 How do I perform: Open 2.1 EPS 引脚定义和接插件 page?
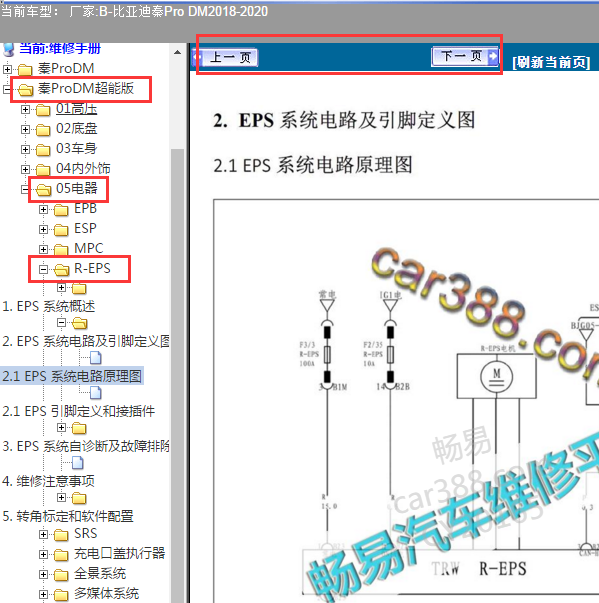(x=78, y=411)
